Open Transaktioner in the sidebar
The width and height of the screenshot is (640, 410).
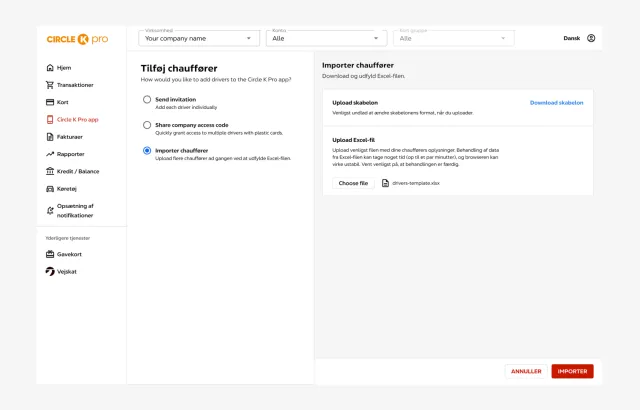click(75, 85)
